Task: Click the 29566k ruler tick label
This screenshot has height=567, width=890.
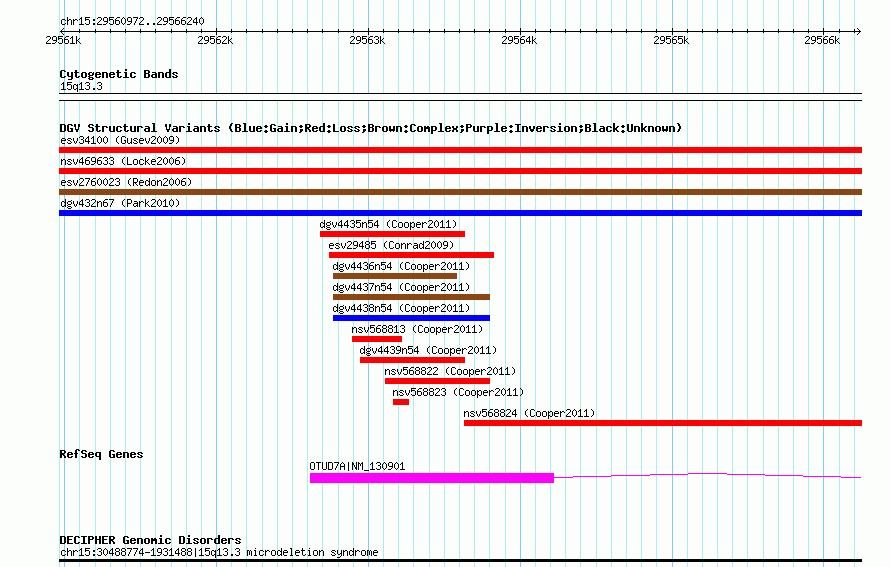Action: pos(822,40)
